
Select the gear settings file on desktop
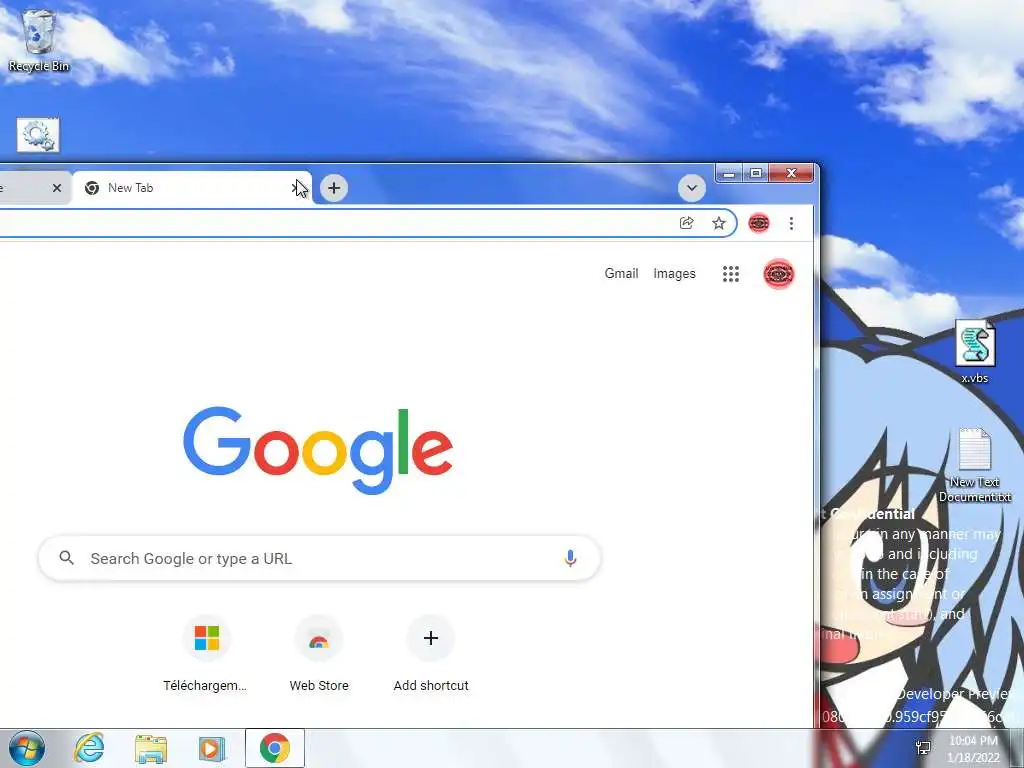[x=38, y=135]
